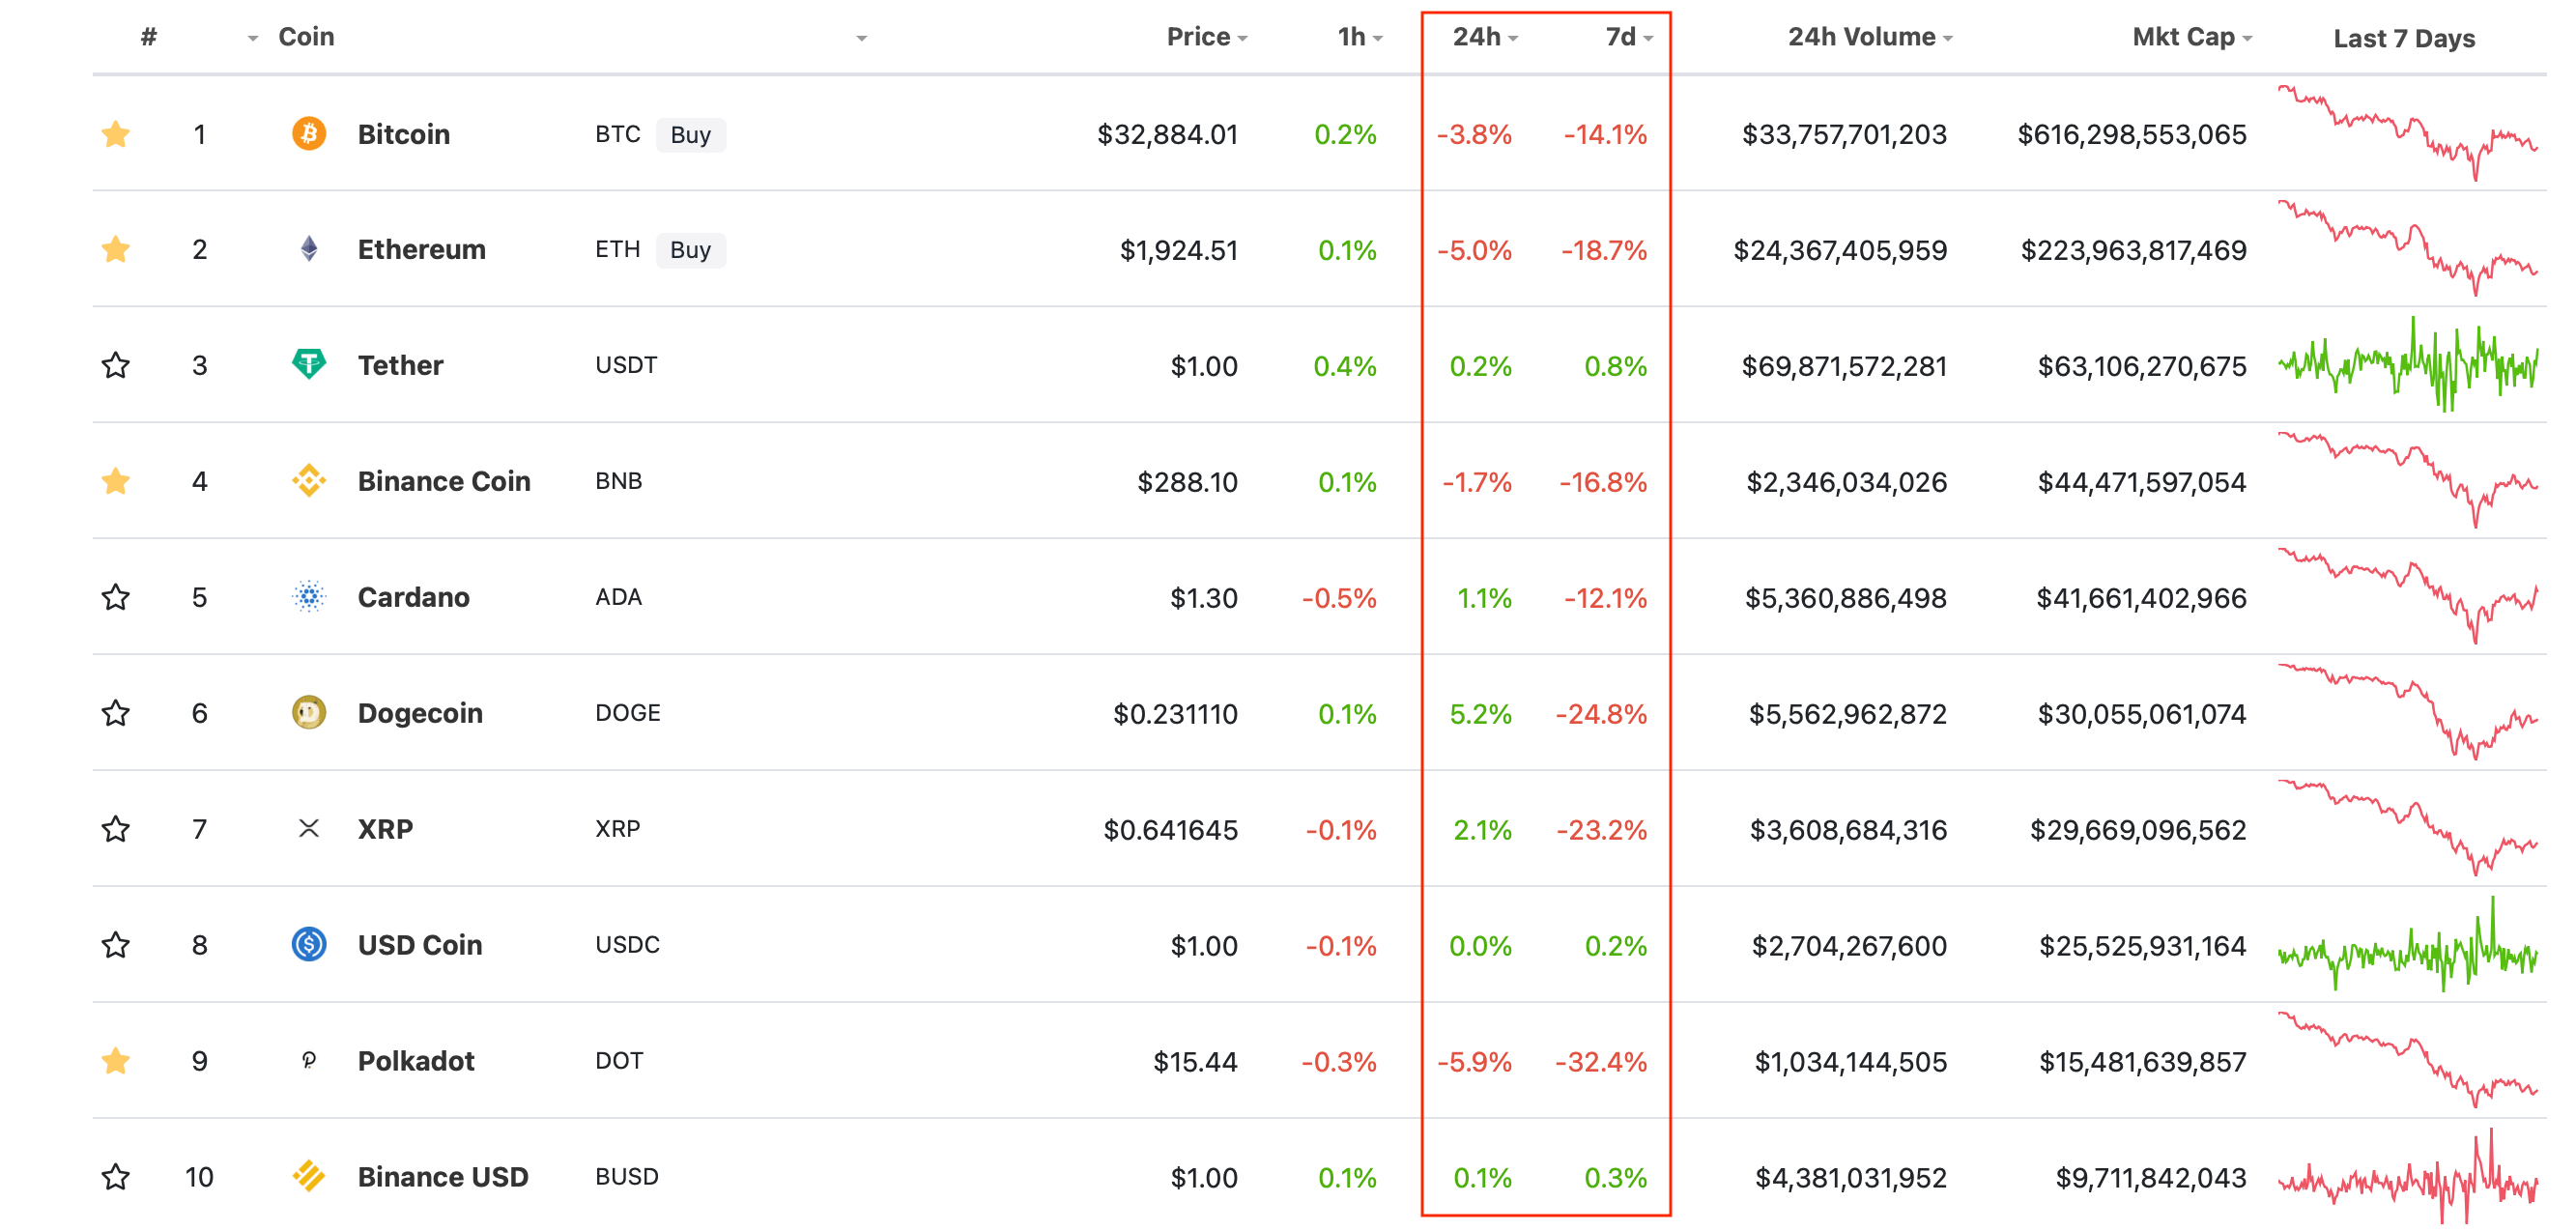Click the USDT ticker symbol

[626, 365]
